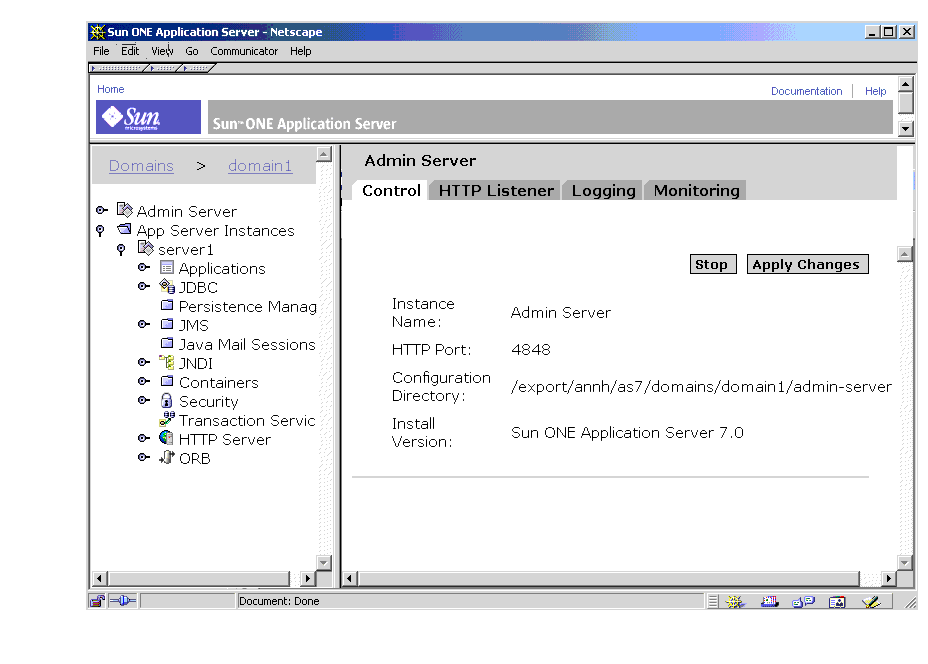The image size is (928, 664).
Task: Click the JDBC database icon
Action: (x=167, y=286)
